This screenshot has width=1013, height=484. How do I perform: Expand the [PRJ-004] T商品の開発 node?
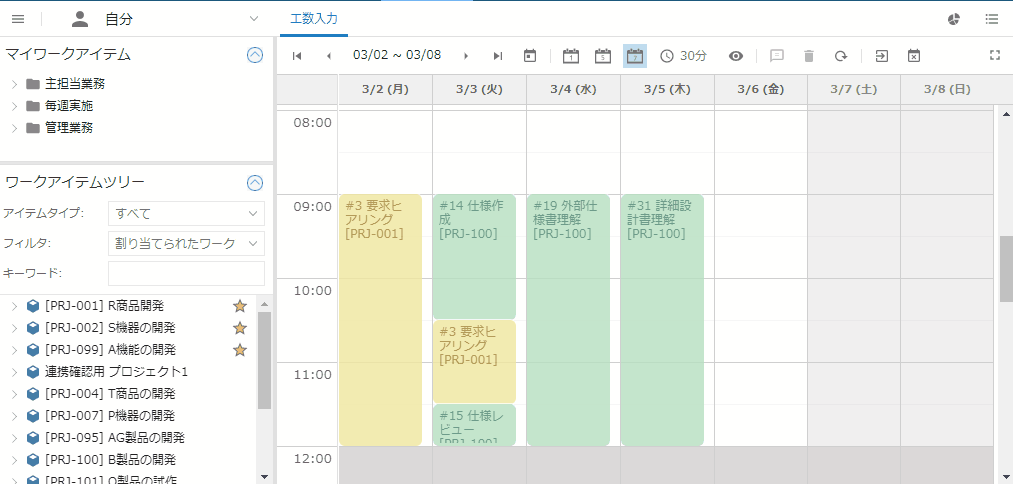pyautogui.click(x=14, y=394)
